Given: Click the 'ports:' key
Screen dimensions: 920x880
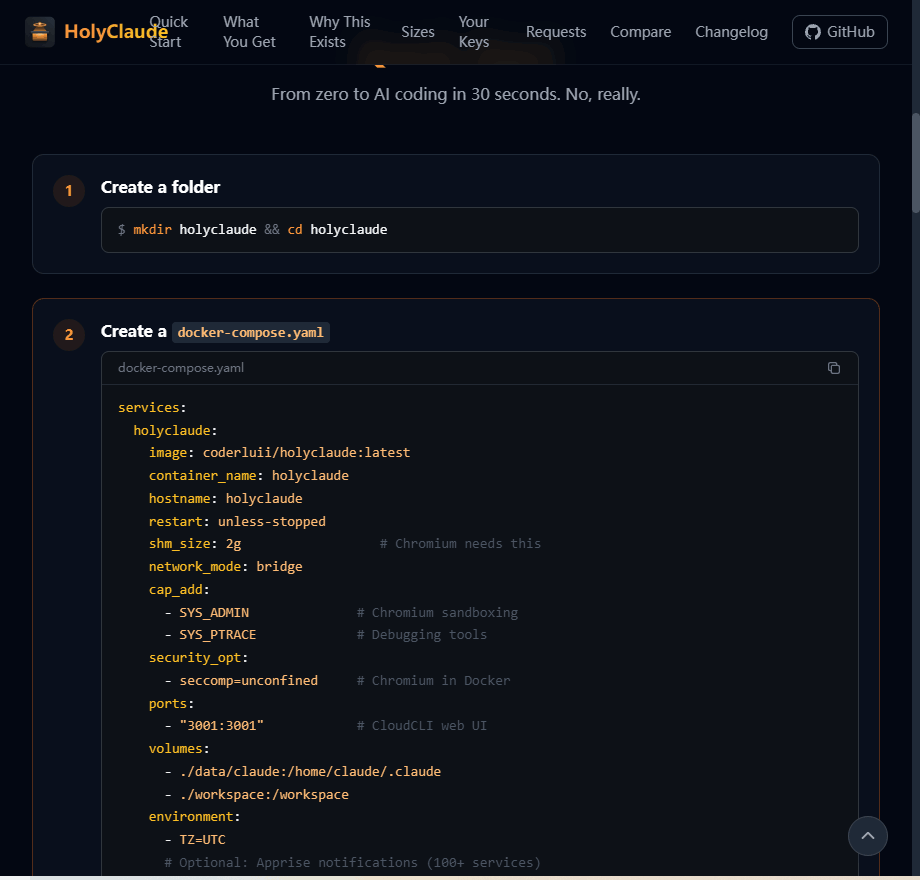Looking at the screenshot, I should pos(171,703).
